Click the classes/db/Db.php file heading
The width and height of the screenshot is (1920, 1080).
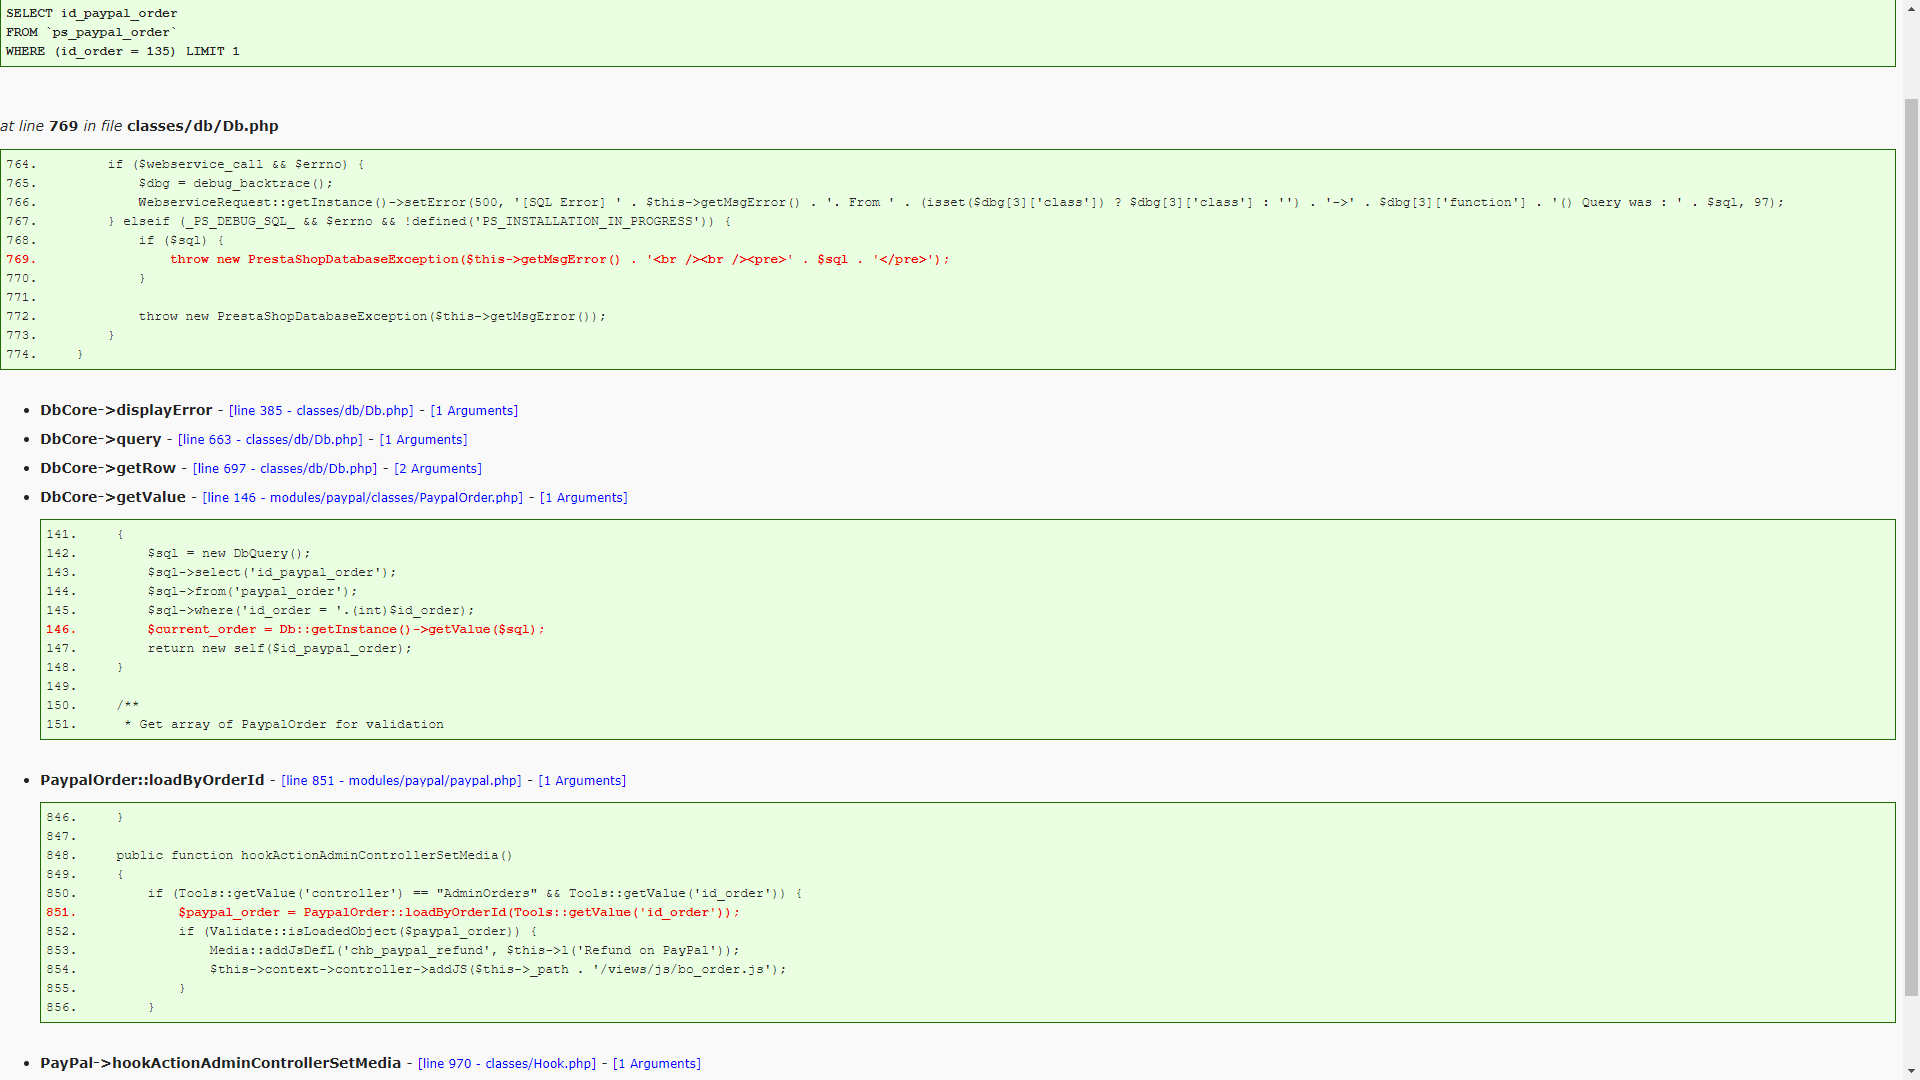point(202,126)
